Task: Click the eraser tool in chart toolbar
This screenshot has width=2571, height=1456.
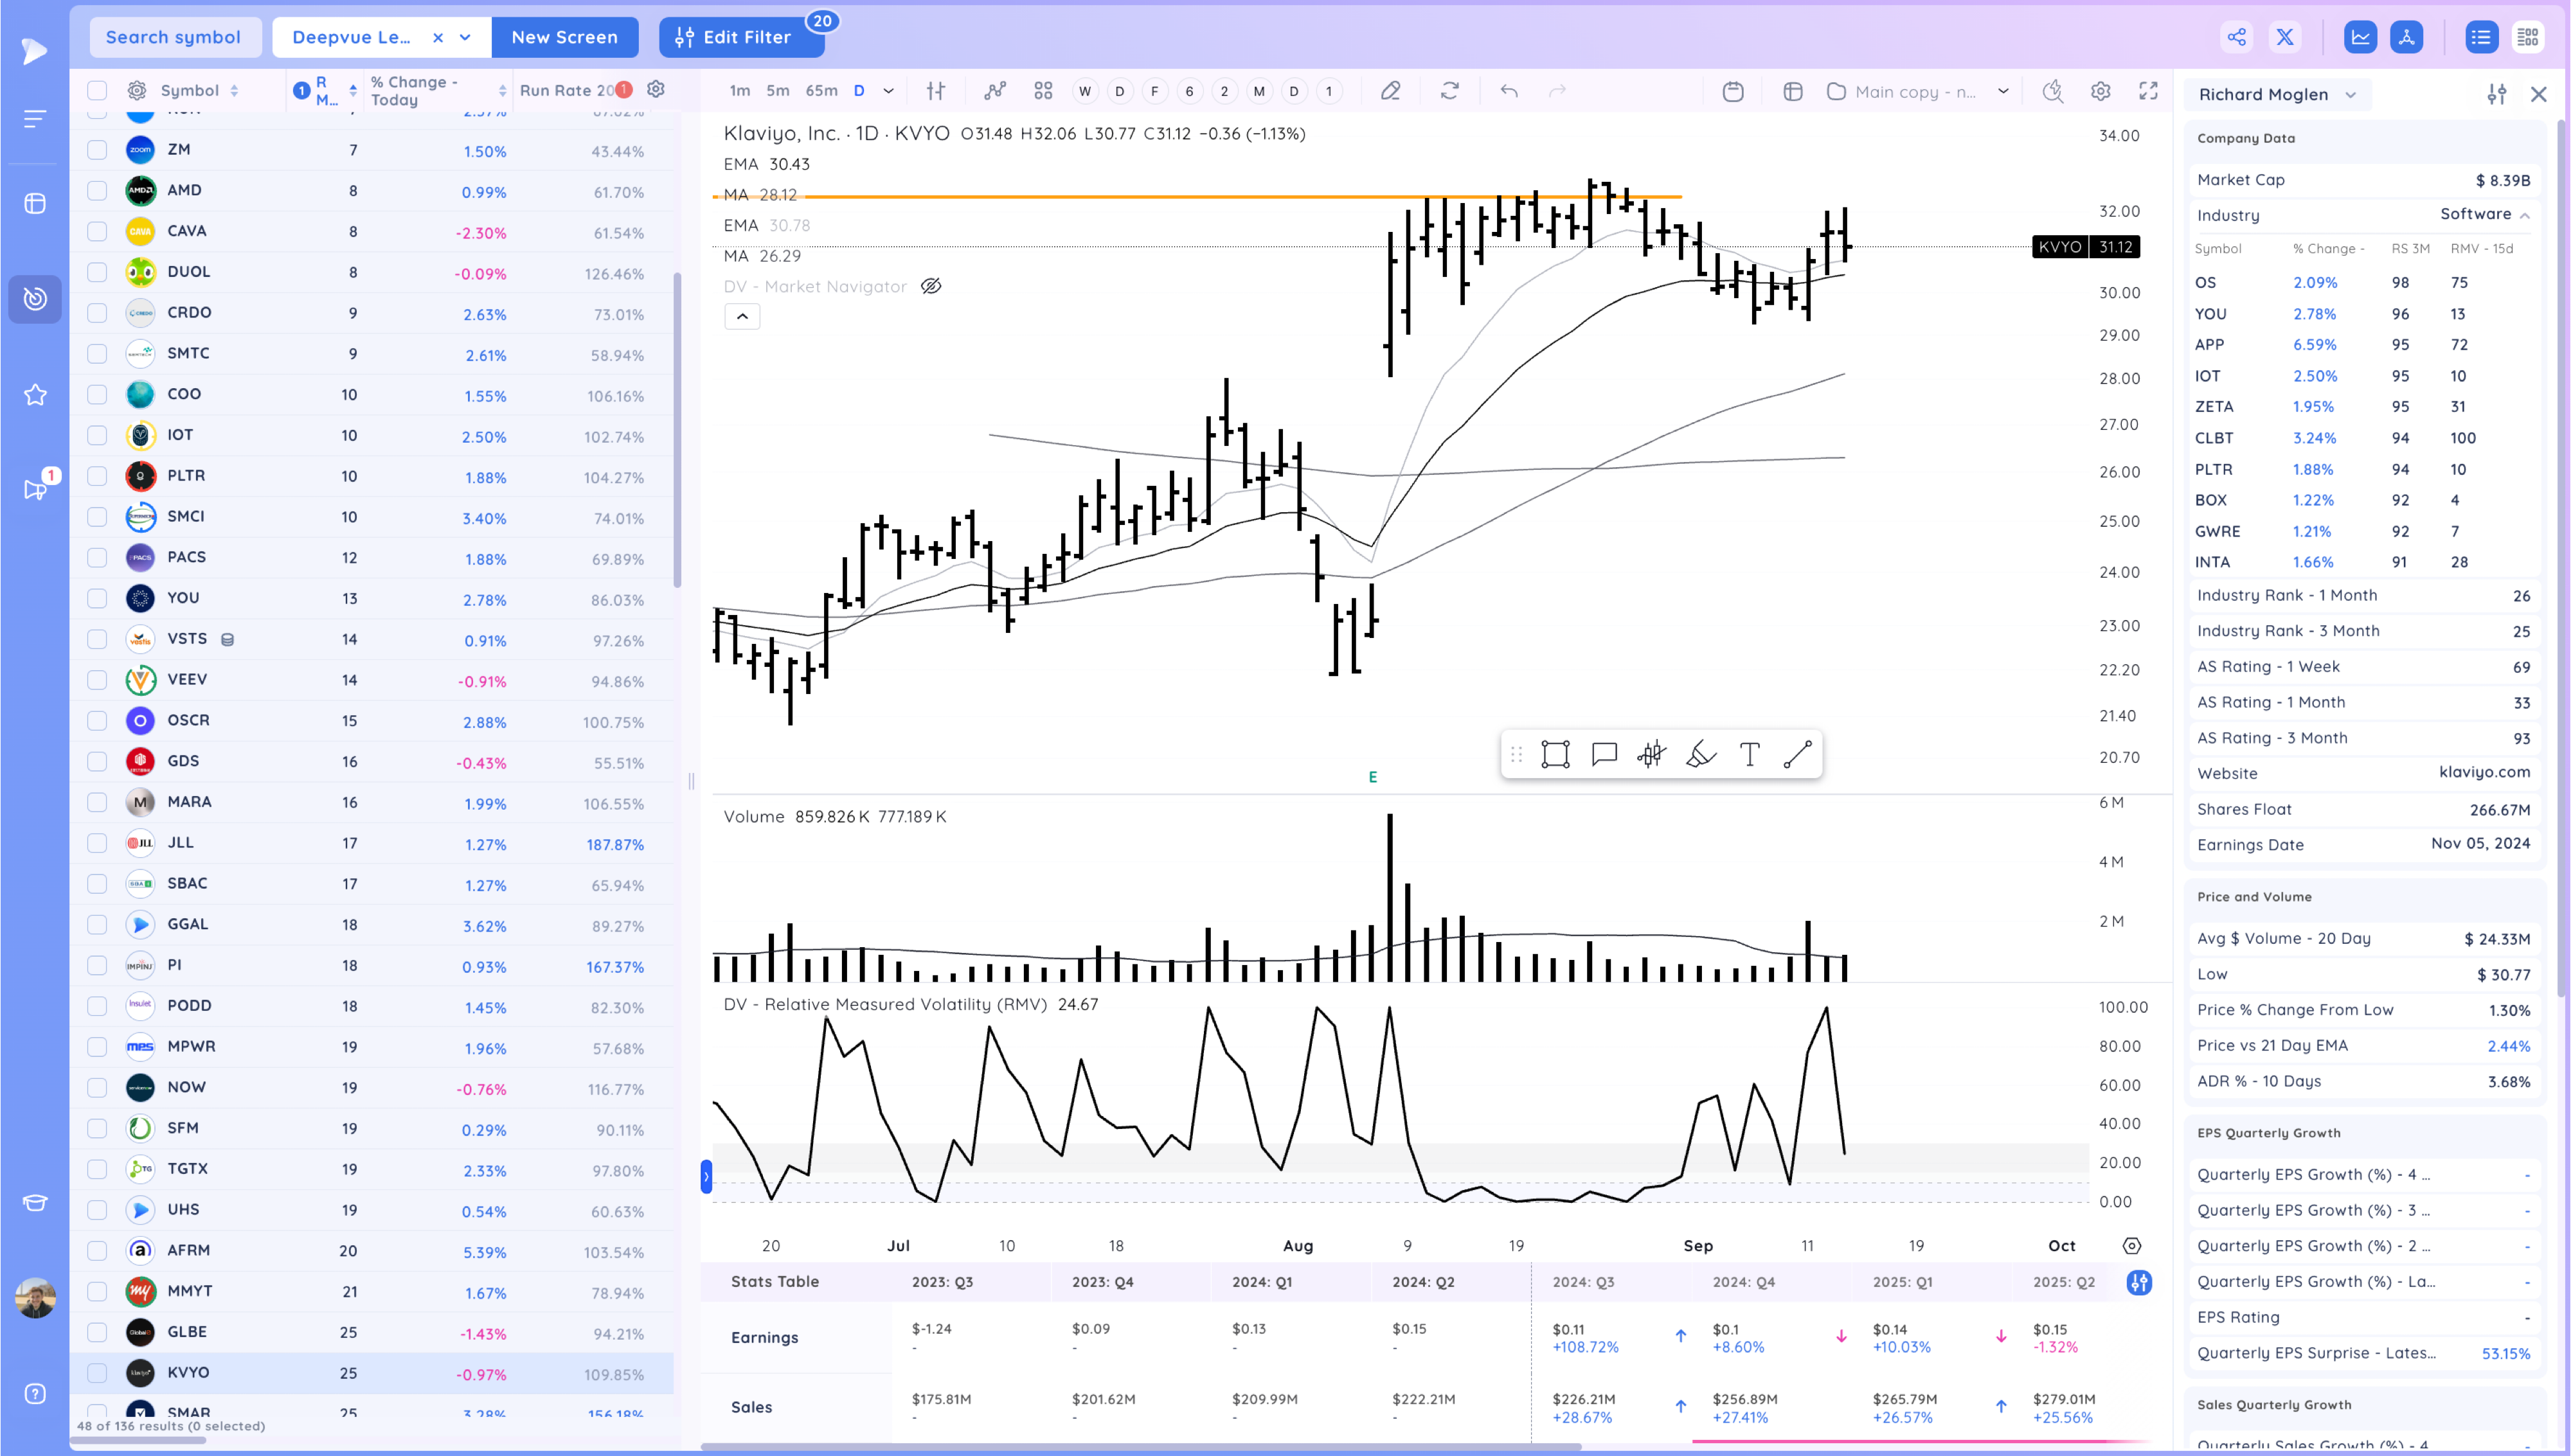Action: (x=1390, y=91)
